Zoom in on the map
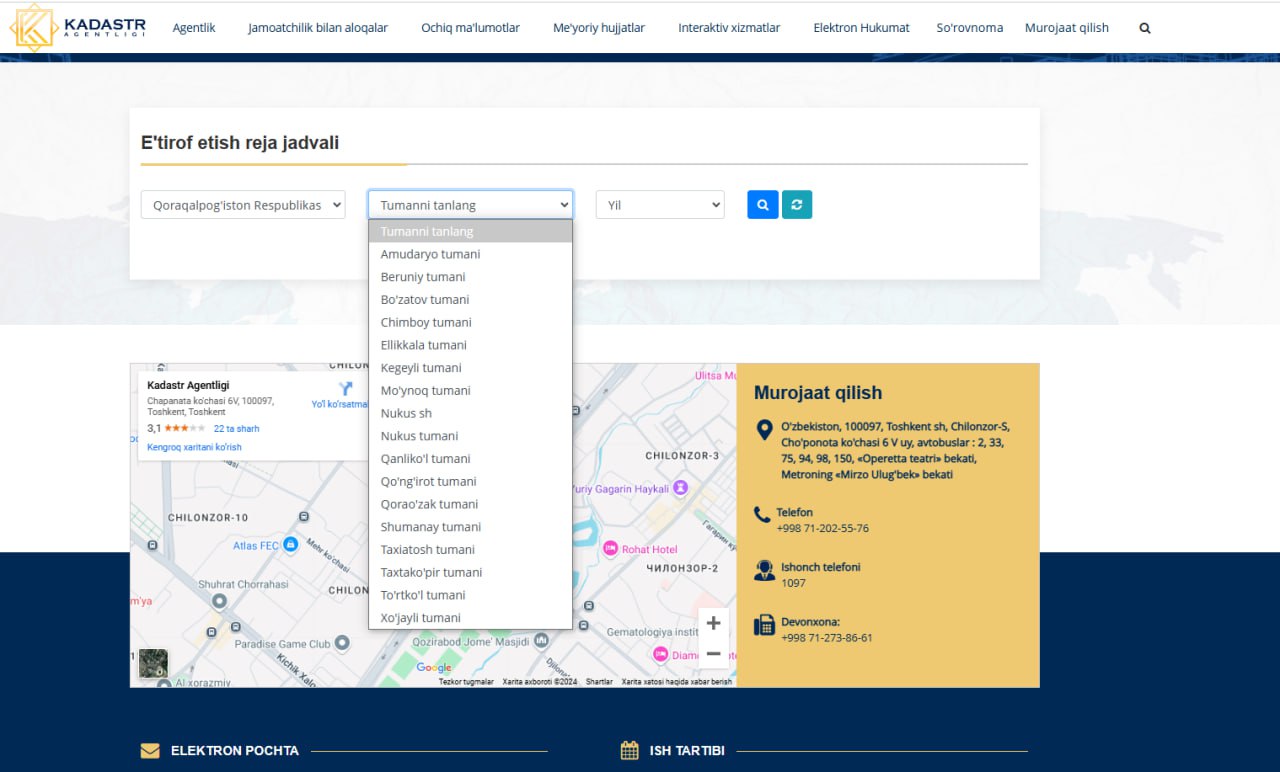Image resolution: width=1280 pixels, height=772 pixels. pos(713,623)
